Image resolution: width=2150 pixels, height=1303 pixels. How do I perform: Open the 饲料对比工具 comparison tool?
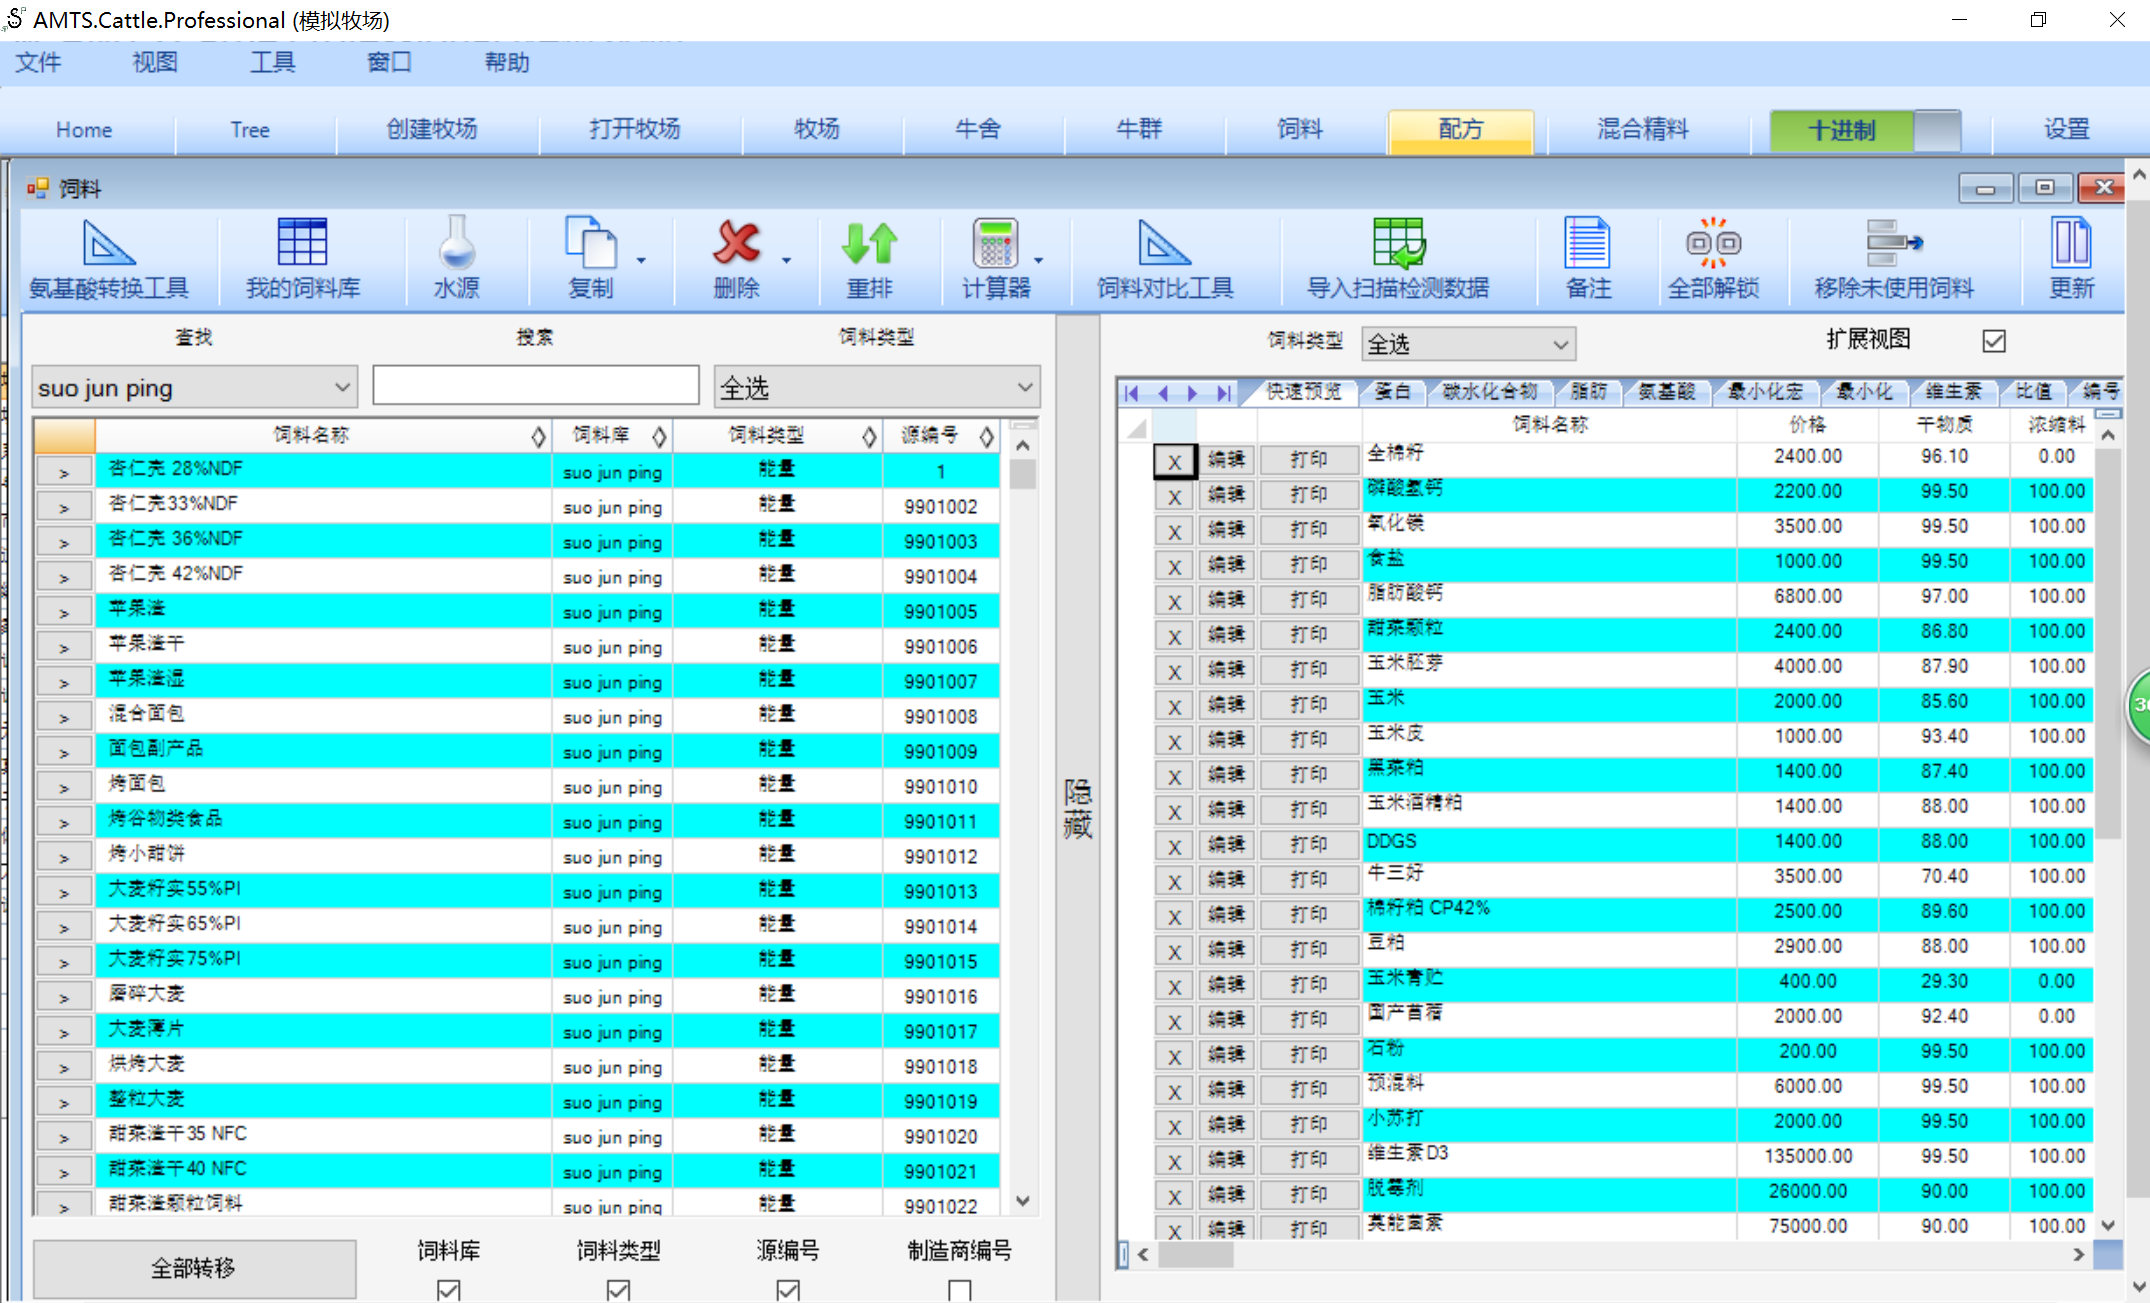click(x=1165, y=259)
